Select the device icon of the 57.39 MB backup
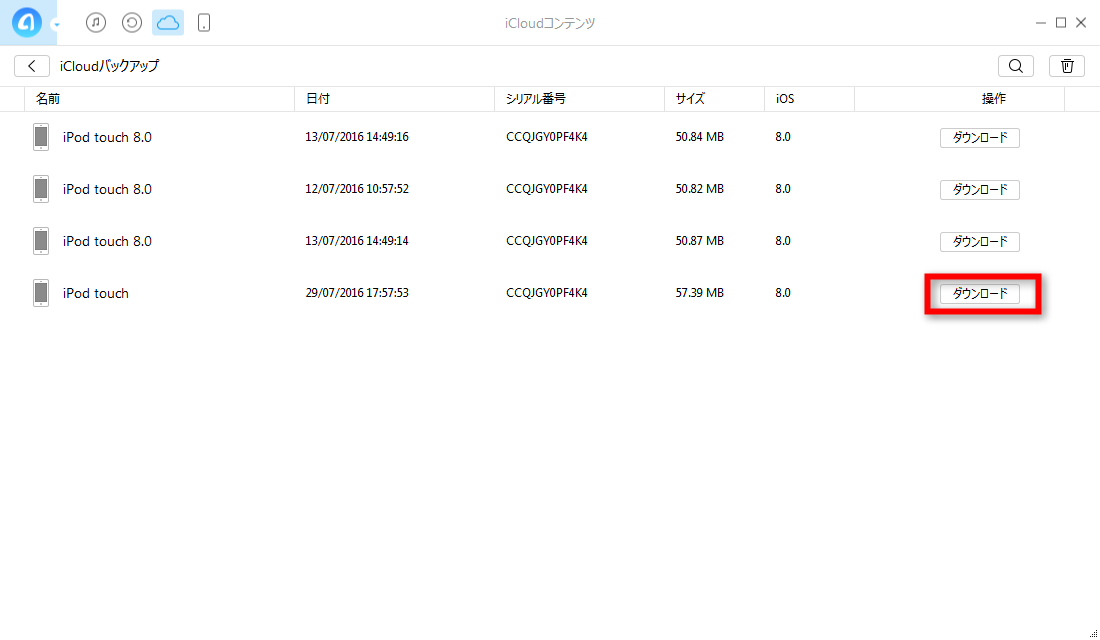The height and width of the screenshot is (640, 1100). (41, 293)
